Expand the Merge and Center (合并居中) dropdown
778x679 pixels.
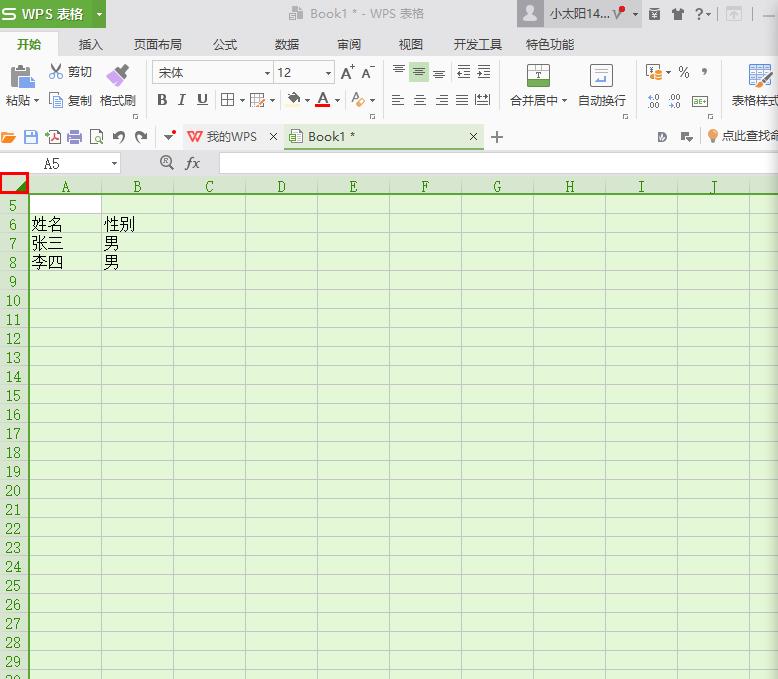coord(564,101)
